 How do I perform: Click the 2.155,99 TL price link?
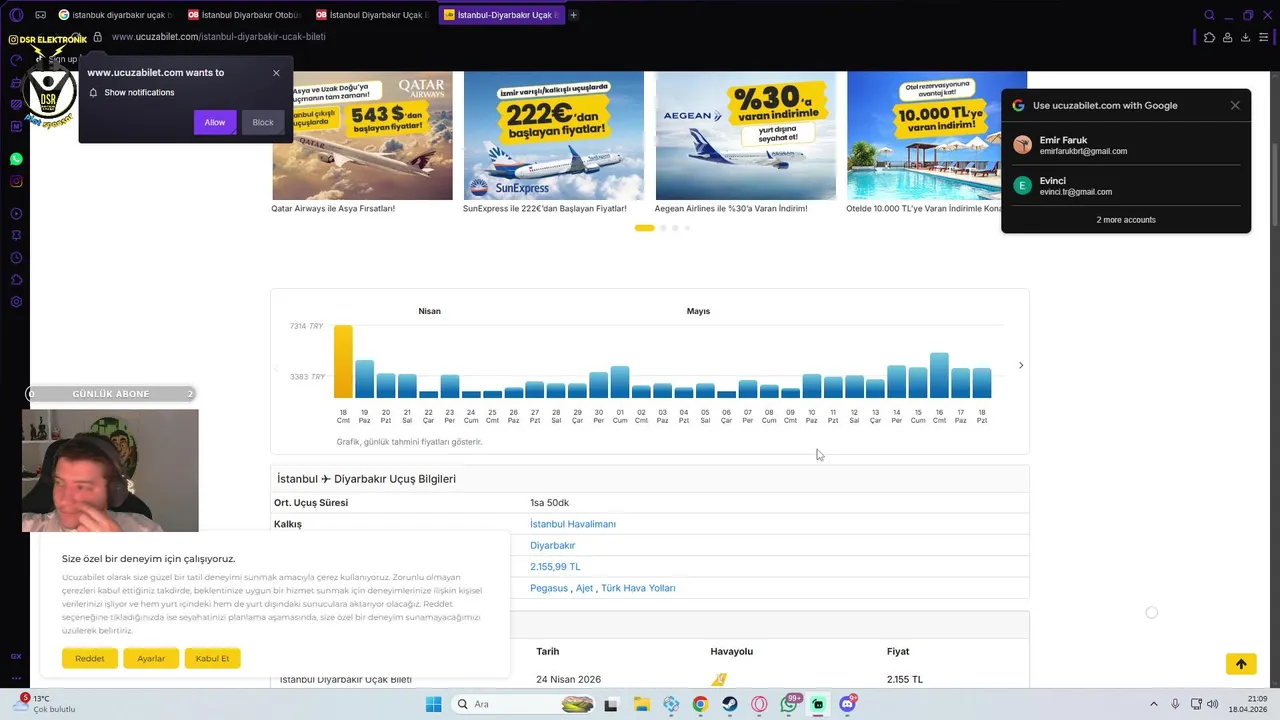555,567
